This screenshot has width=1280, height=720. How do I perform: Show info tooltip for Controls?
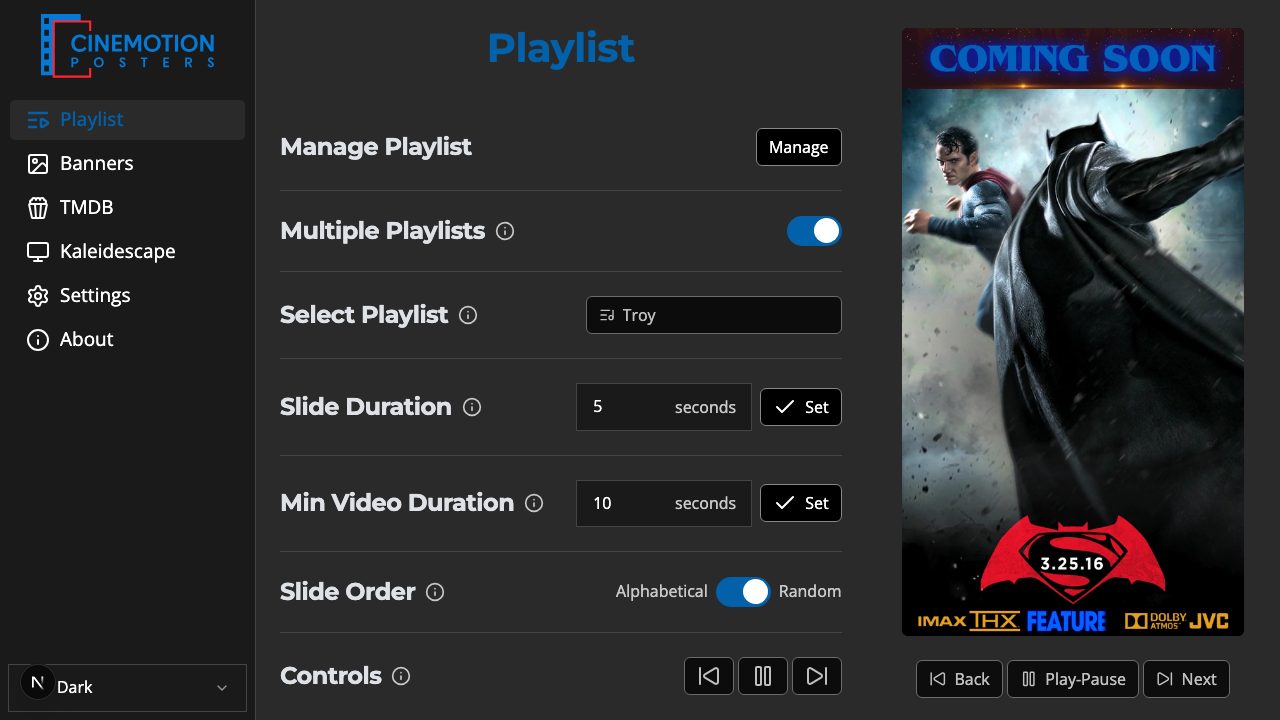(x=401, y=677)
